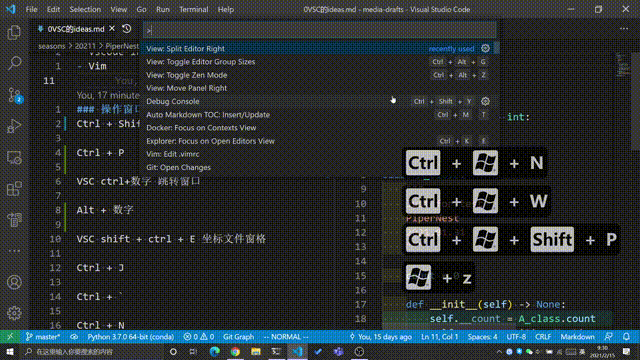Open notifications bell in status bar

tap(626, 337)
